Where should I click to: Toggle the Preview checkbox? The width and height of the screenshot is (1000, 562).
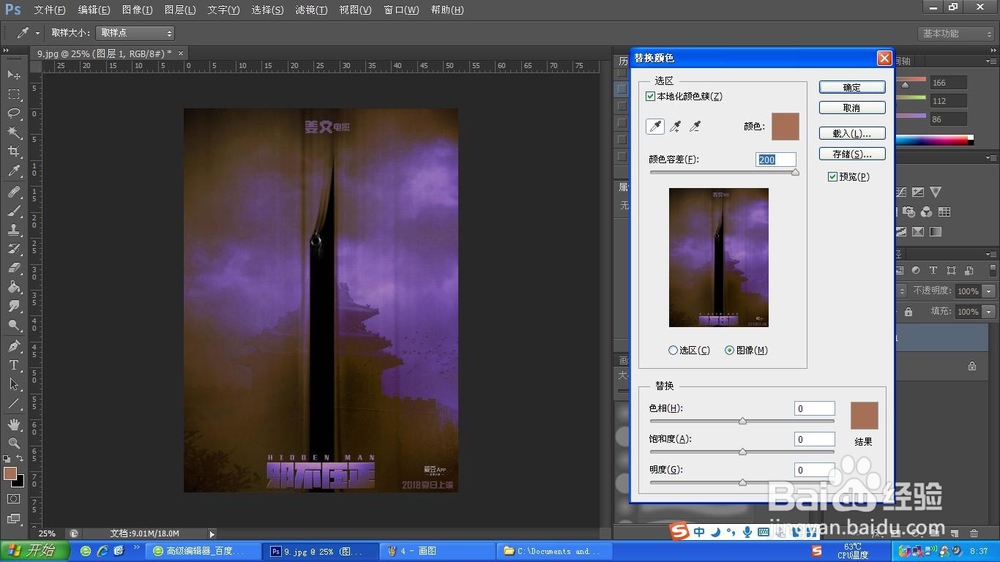coord(832,177)
